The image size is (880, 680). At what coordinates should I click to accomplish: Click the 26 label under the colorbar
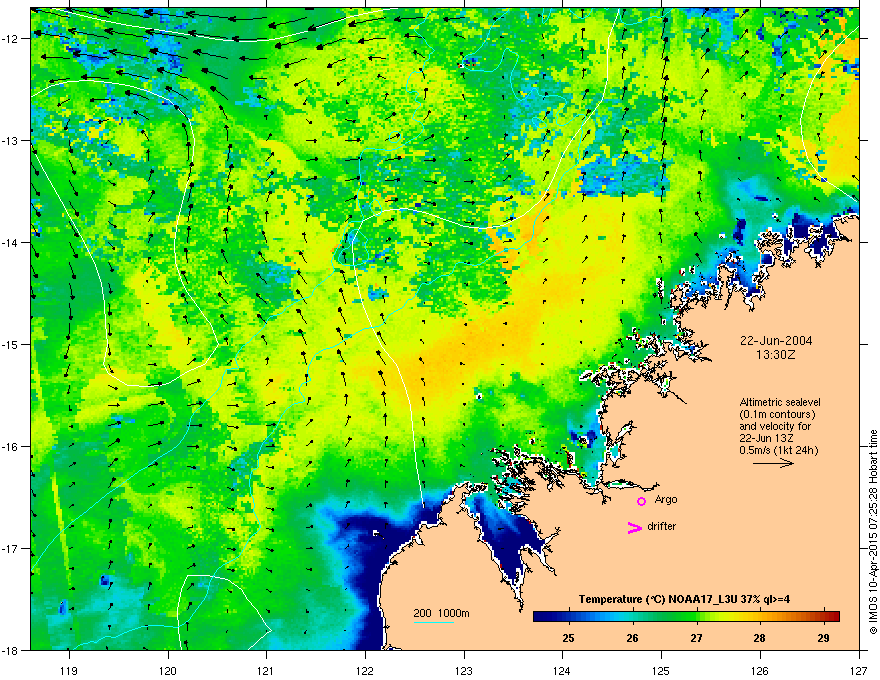point(632,638)
